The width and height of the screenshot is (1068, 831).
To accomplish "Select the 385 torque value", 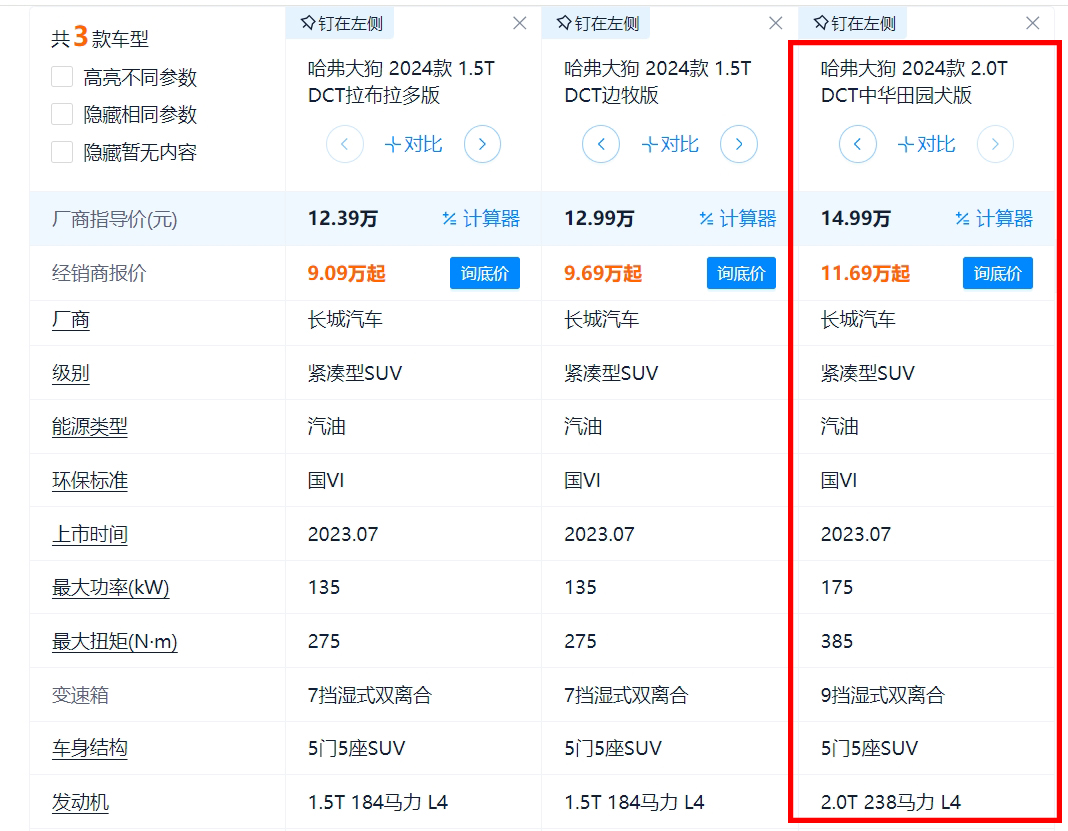I will click(x=836, y=642).
